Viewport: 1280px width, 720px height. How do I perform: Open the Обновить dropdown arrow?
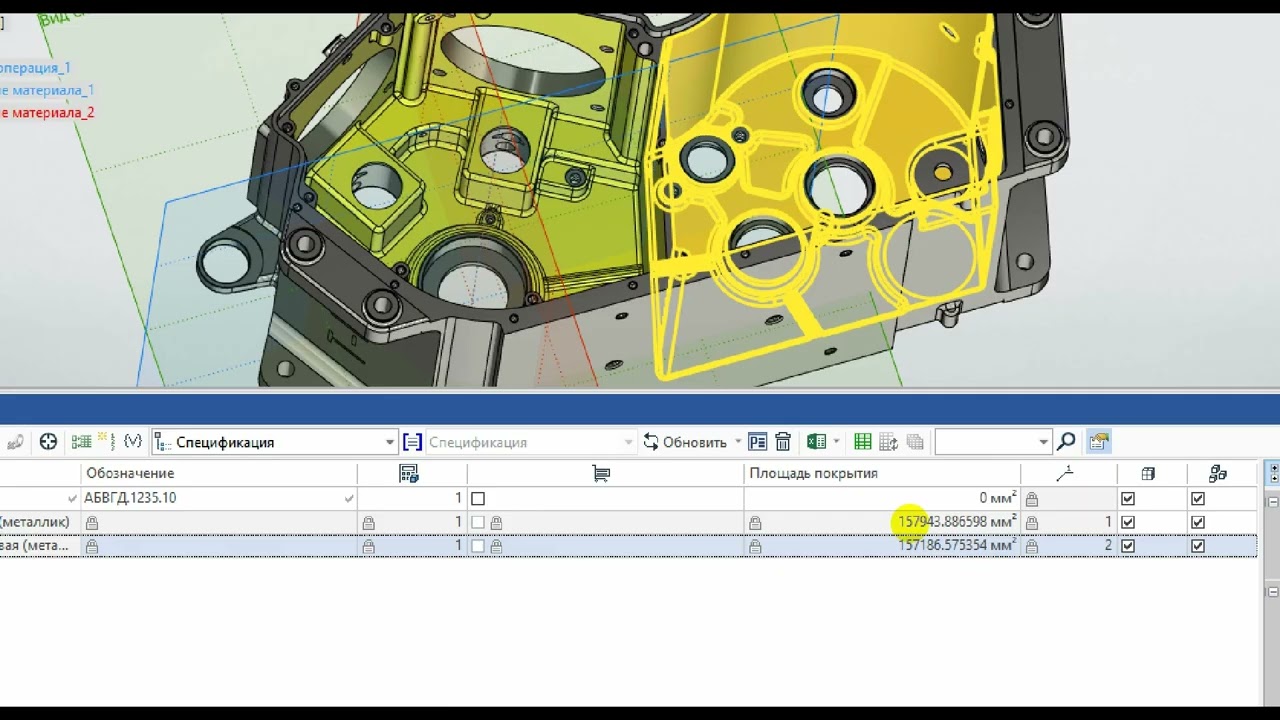pyautogui.click(x=738, y=442)
